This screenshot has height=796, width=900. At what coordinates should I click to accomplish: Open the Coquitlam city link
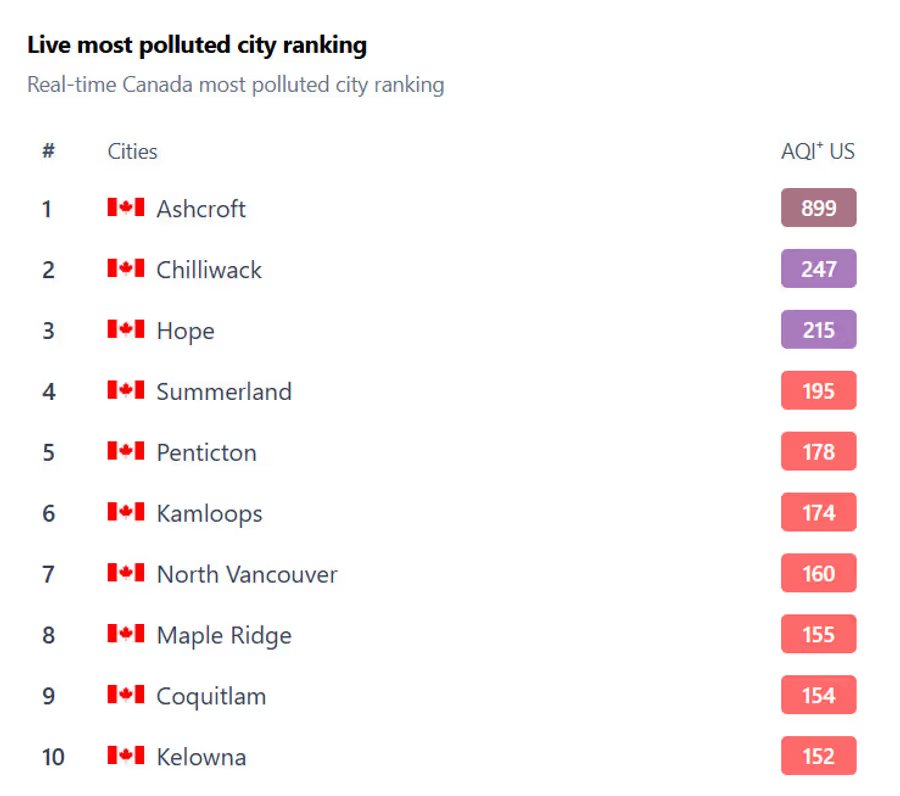click(211, 697)
